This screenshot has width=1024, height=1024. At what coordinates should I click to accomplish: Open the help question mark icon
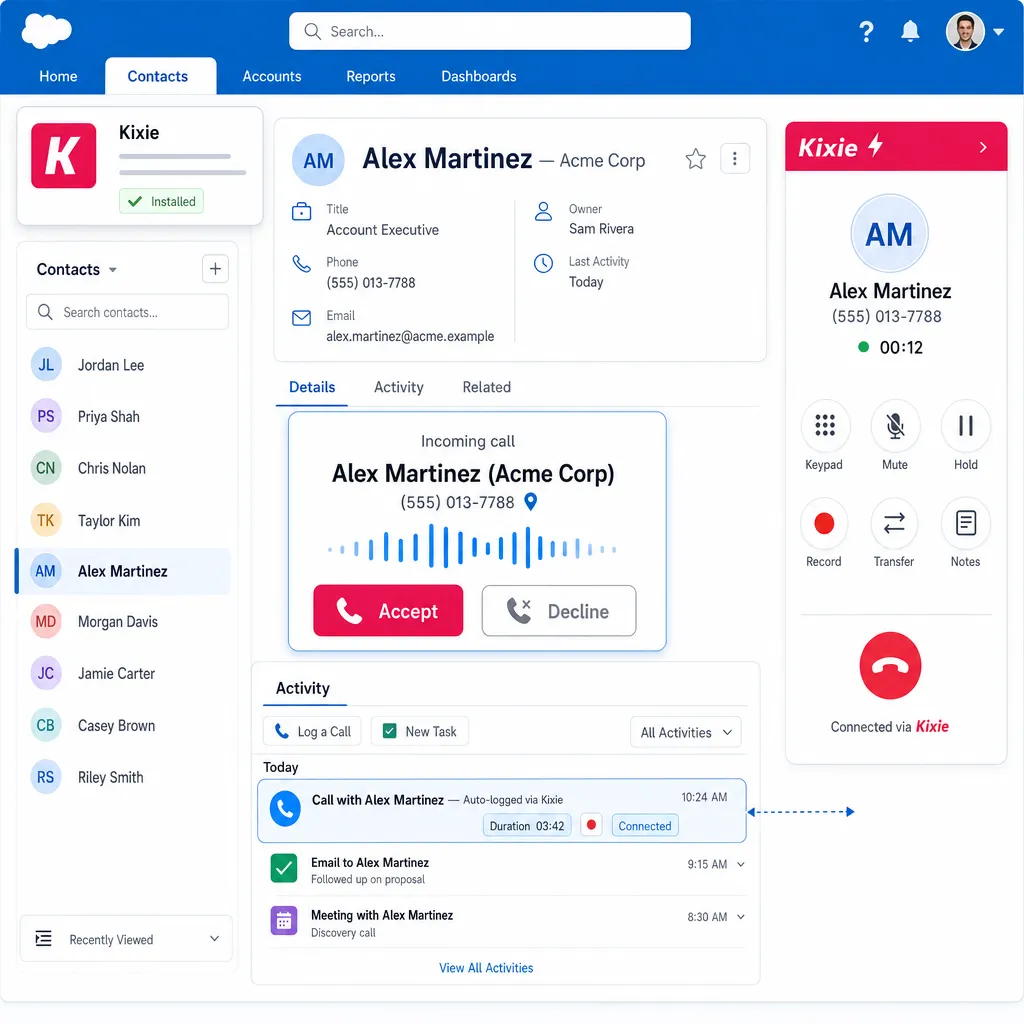pos(866,31)
